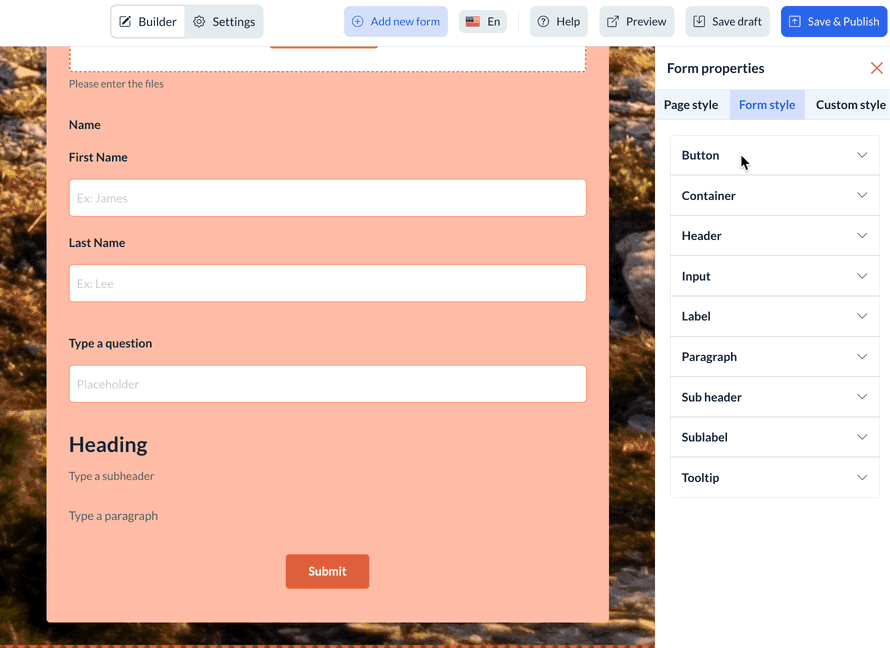This screenshot has height=648, width=890.
Task: Expand the Header section chevron
Action: click(x=862, y=235)
